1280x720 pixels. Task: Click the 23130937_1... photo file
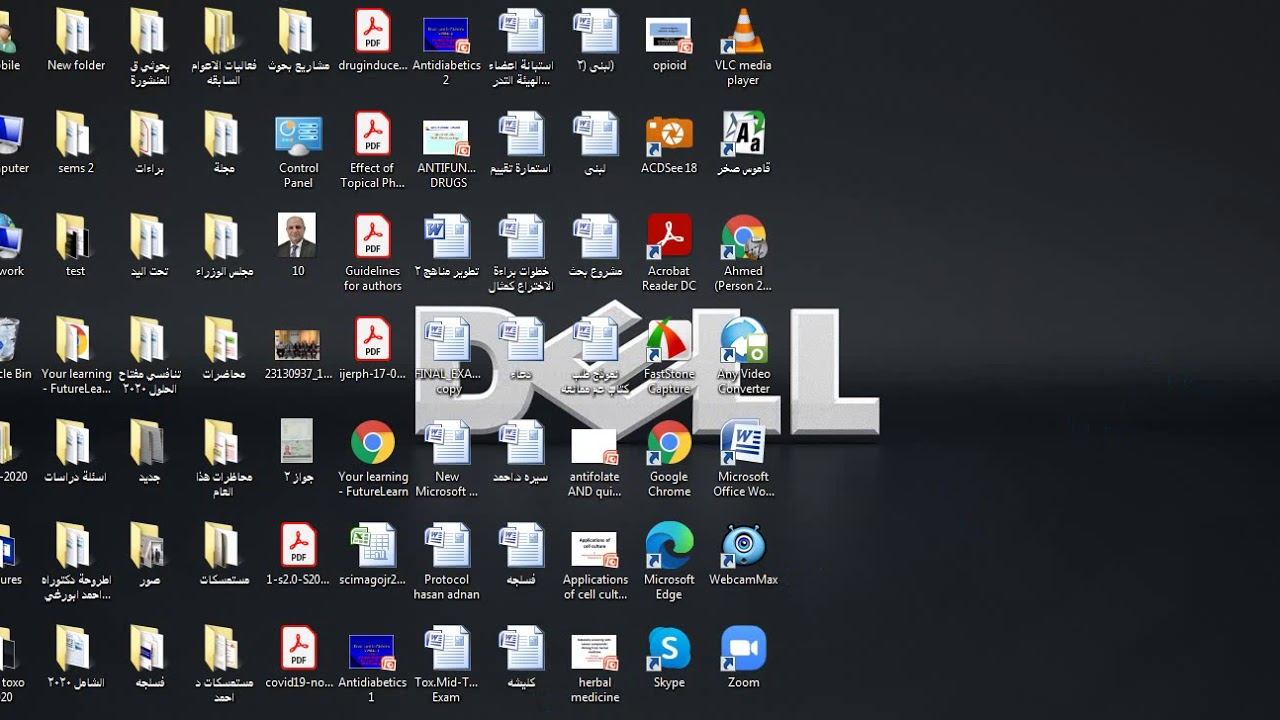click(x=298, y=356)
